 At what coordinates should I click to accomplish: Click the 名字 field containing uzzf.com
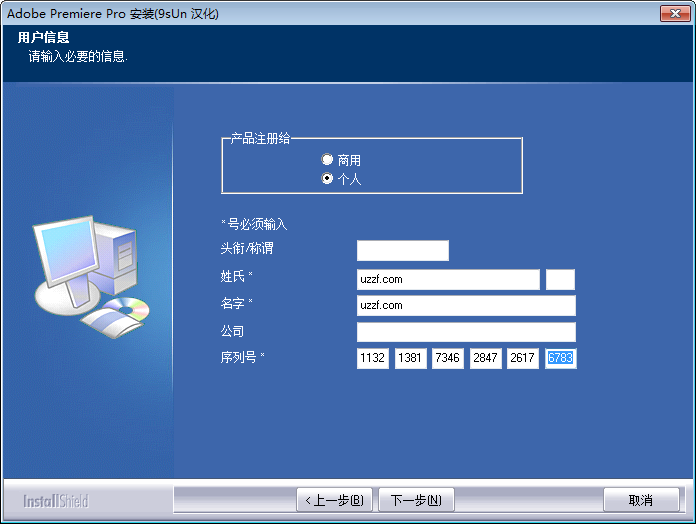[x=466, y=306]
